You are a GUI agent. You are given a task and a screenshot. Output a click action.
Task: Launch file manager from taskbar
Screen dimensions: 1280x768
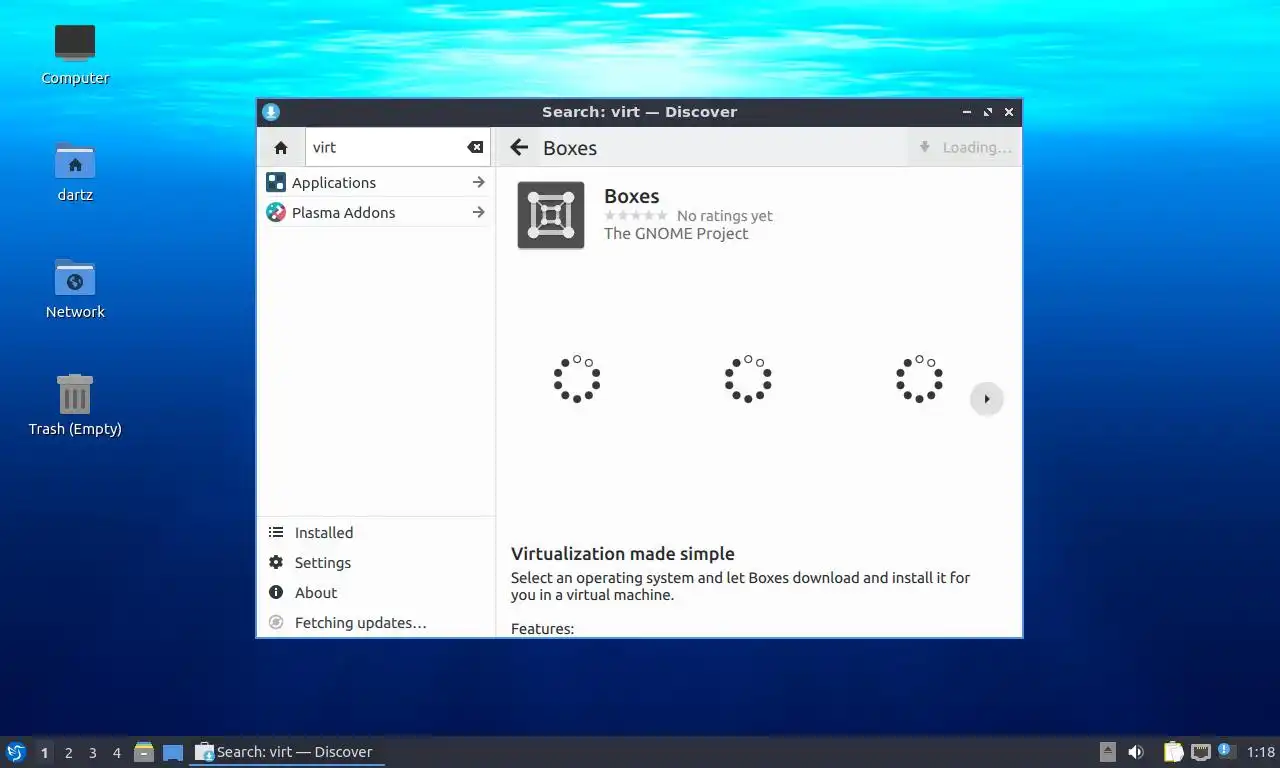pos(144,752)
